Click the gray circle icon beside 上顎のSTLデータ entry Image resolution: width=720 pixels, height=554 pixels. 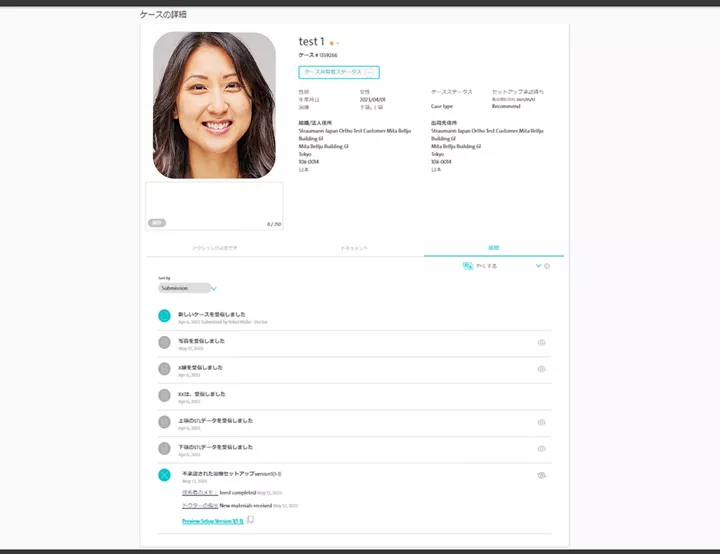click(x=164, y=422)
